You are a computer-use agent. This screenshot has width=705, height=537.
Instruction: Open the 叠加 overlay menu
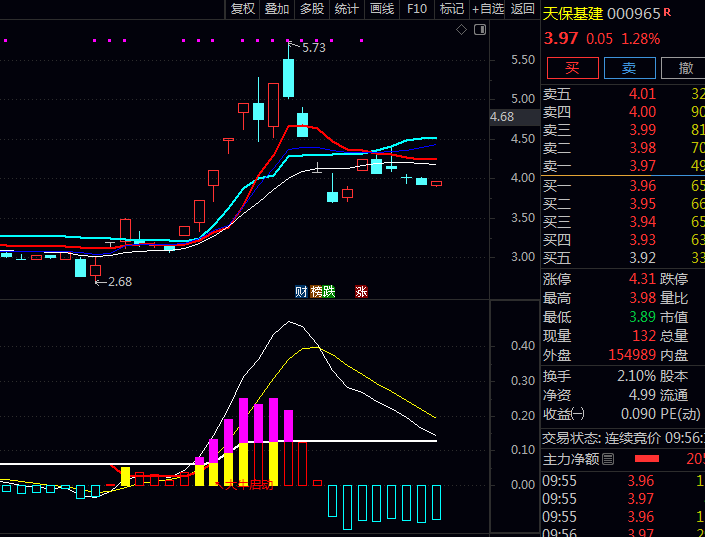[277, 9]
